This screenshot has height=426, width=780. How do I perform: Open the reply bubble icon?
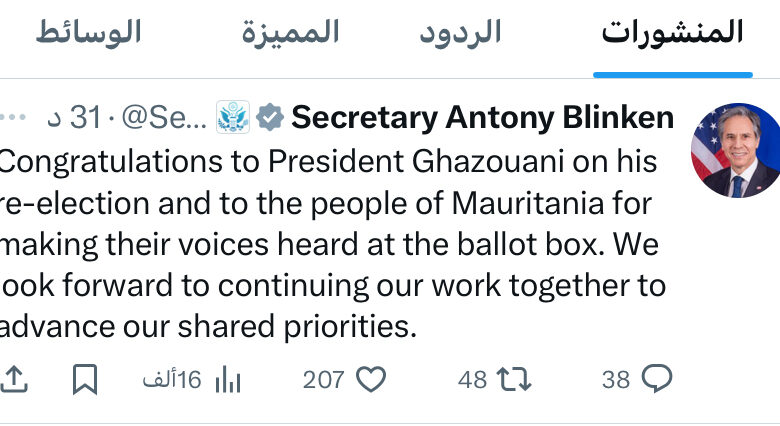[657, 379]
